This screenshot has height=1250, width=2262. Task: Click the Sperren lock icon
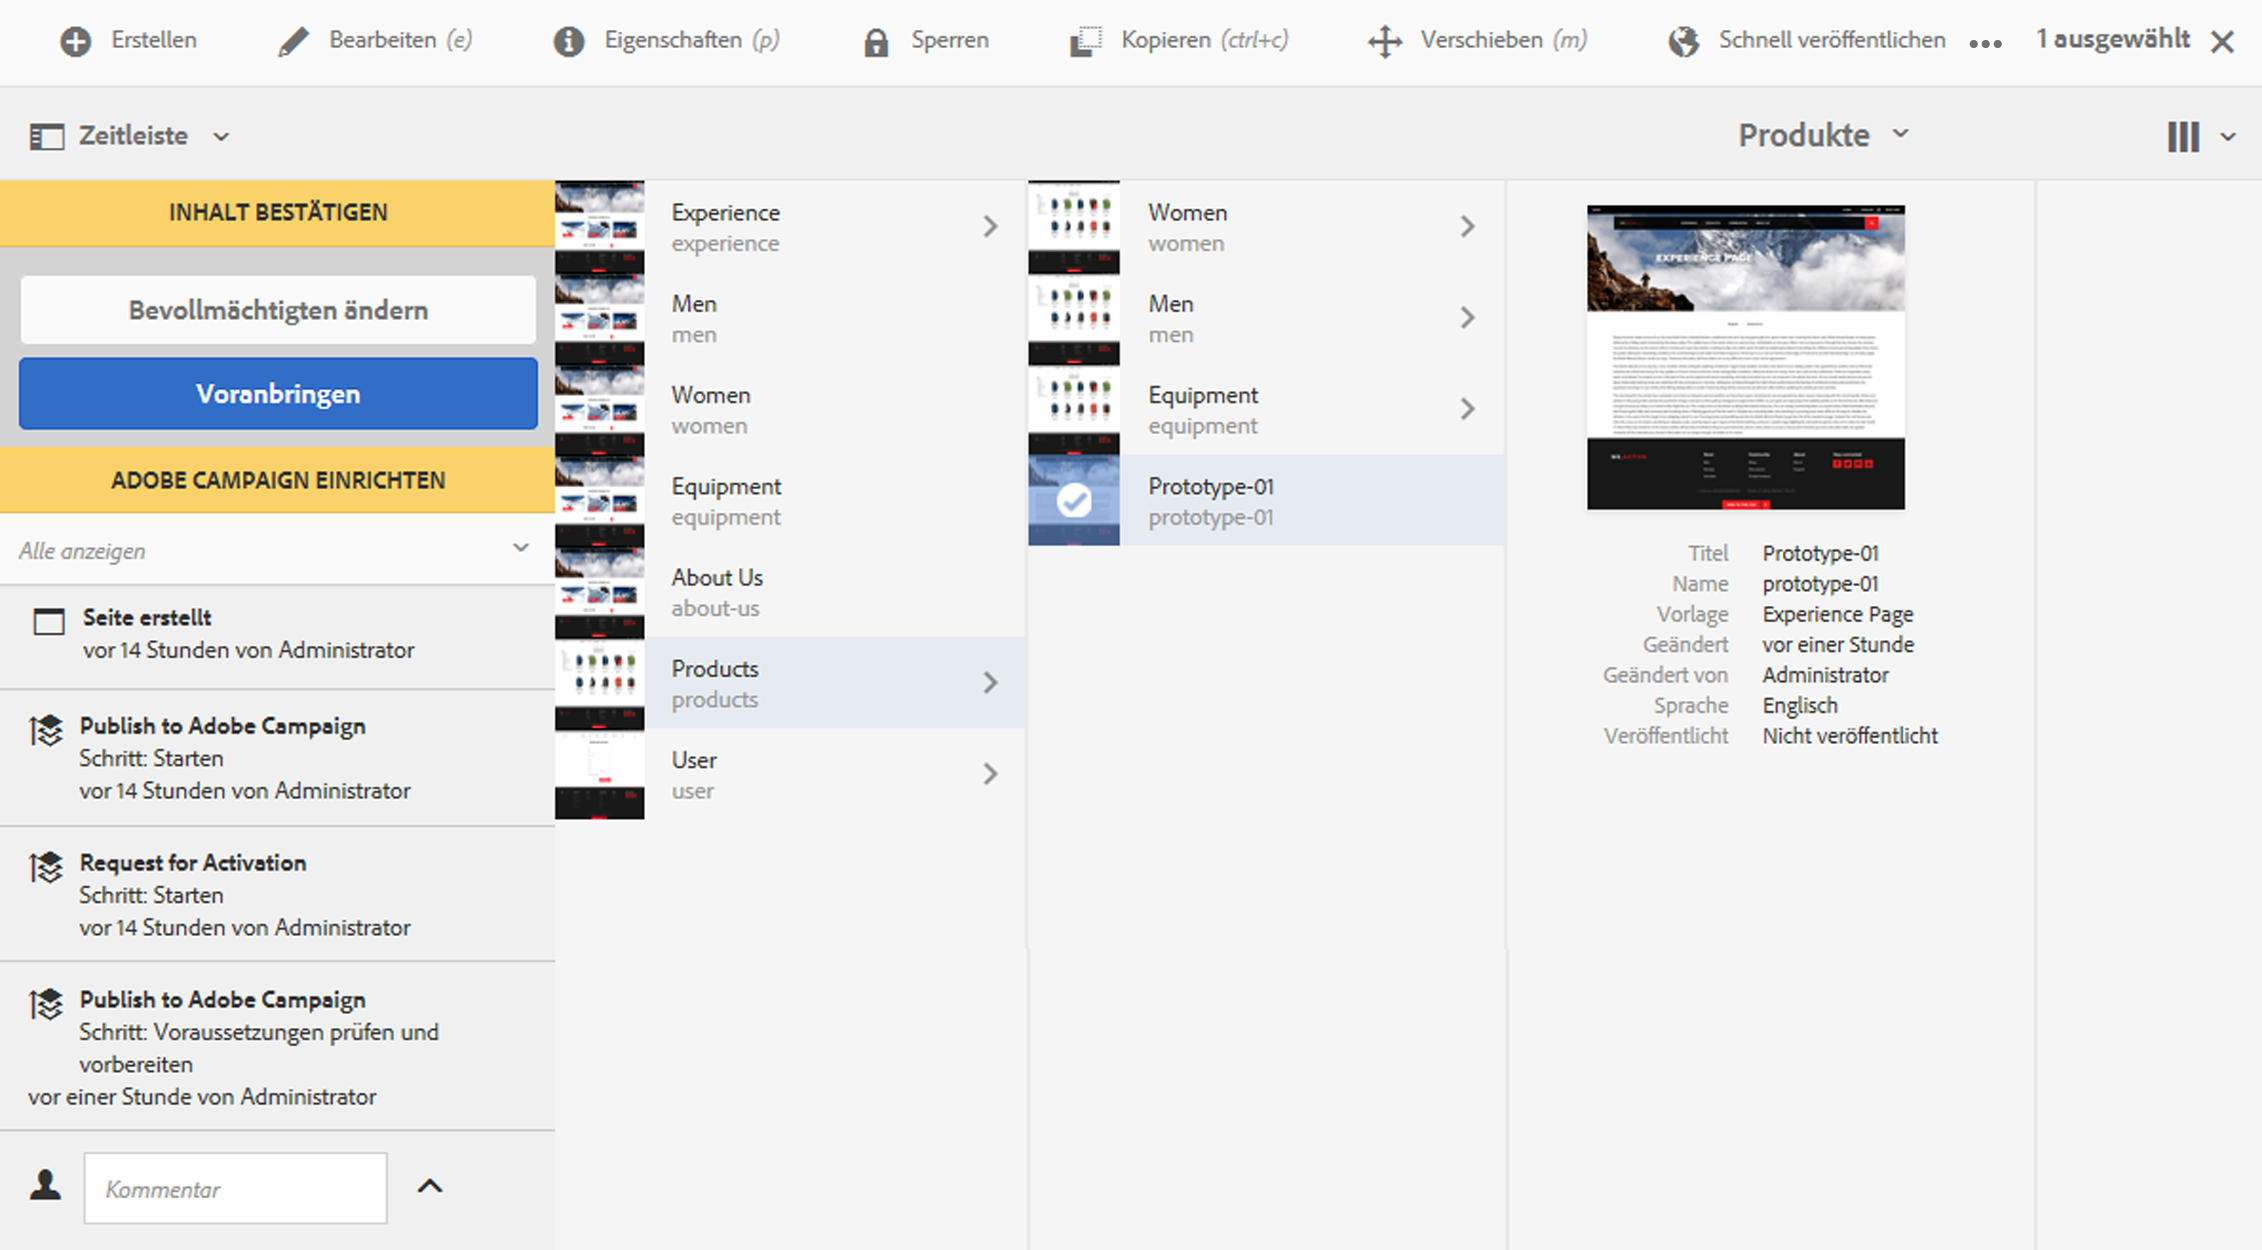tap(876, 42)
